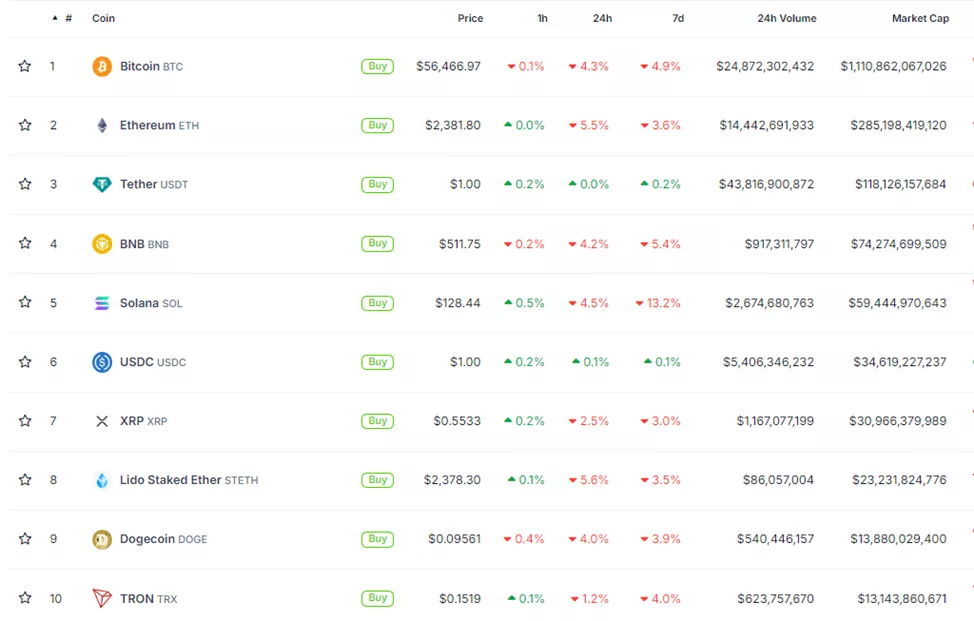Click the Price column header
Screen dimensions: 974x621
(470, 18)
